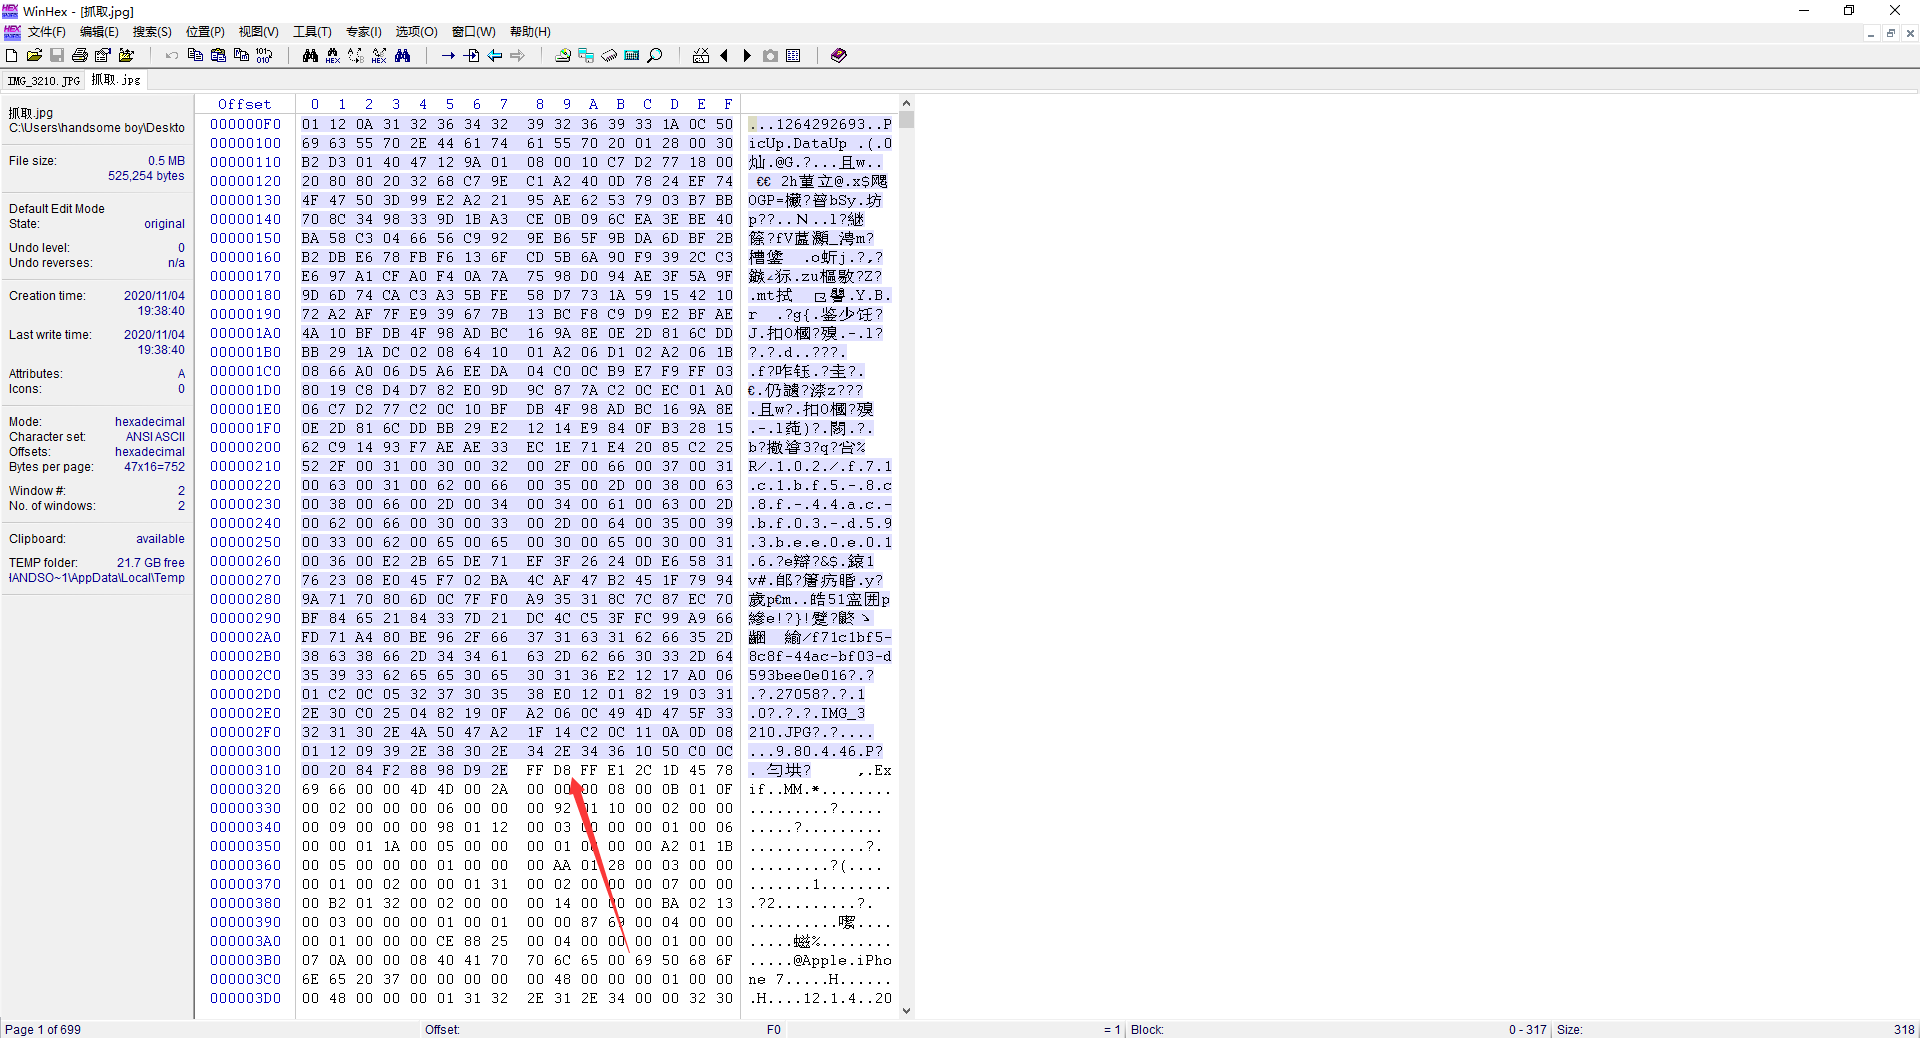
Task: Click the scrollbar down arrow of the hex view
Action: [x=906, y=1011]
